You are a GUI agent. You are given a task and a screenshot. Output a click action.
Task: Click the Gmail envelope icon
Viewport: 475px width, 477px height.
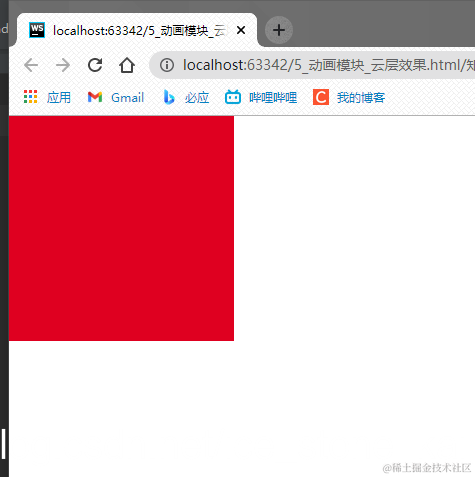pyautogui.click(x=95, y=97)
